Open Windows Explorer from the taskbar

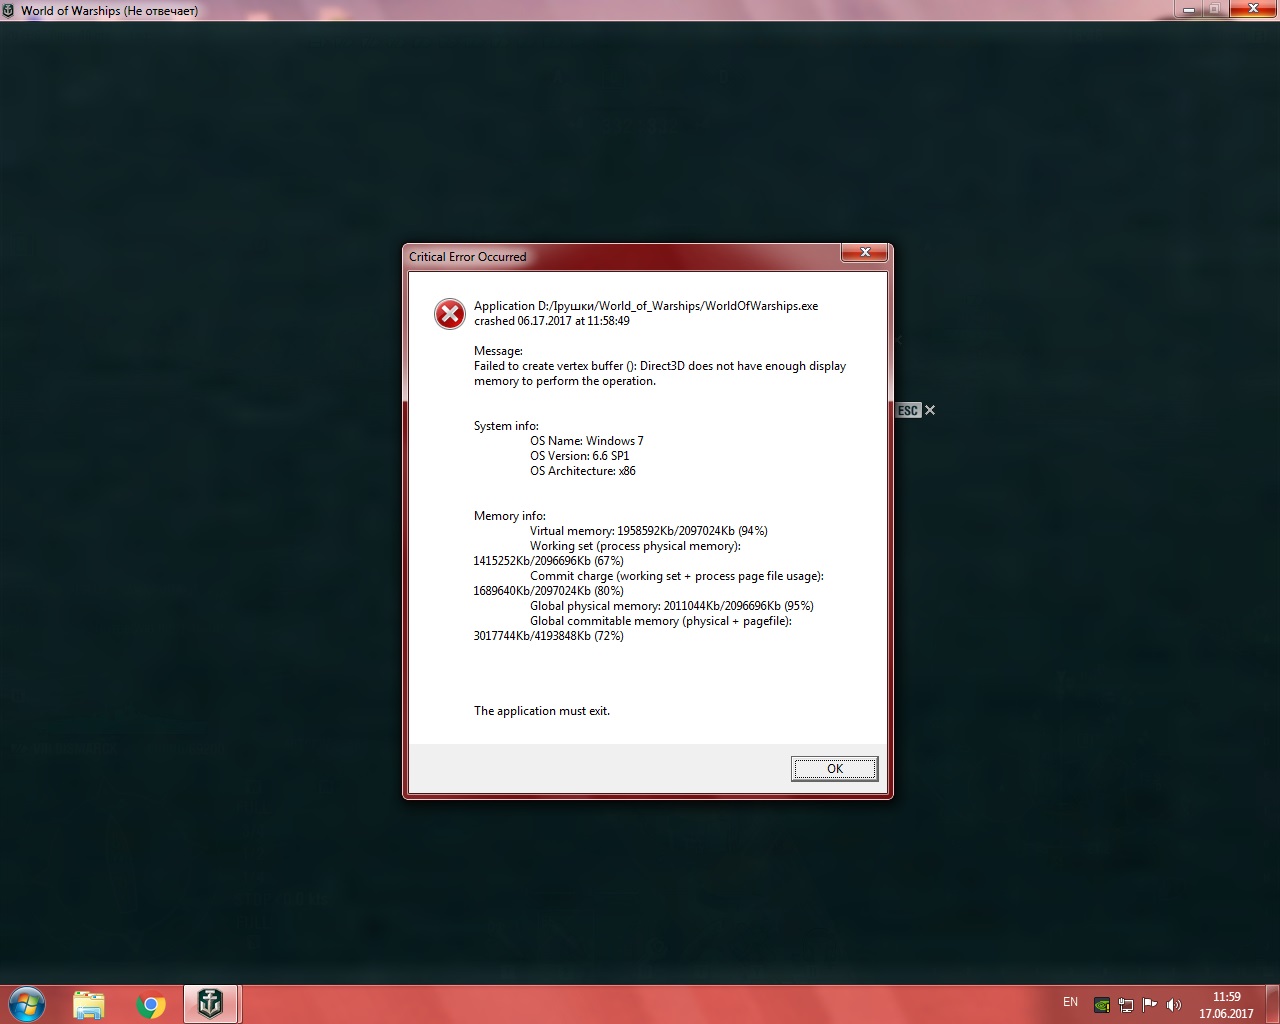[89, 1004]
